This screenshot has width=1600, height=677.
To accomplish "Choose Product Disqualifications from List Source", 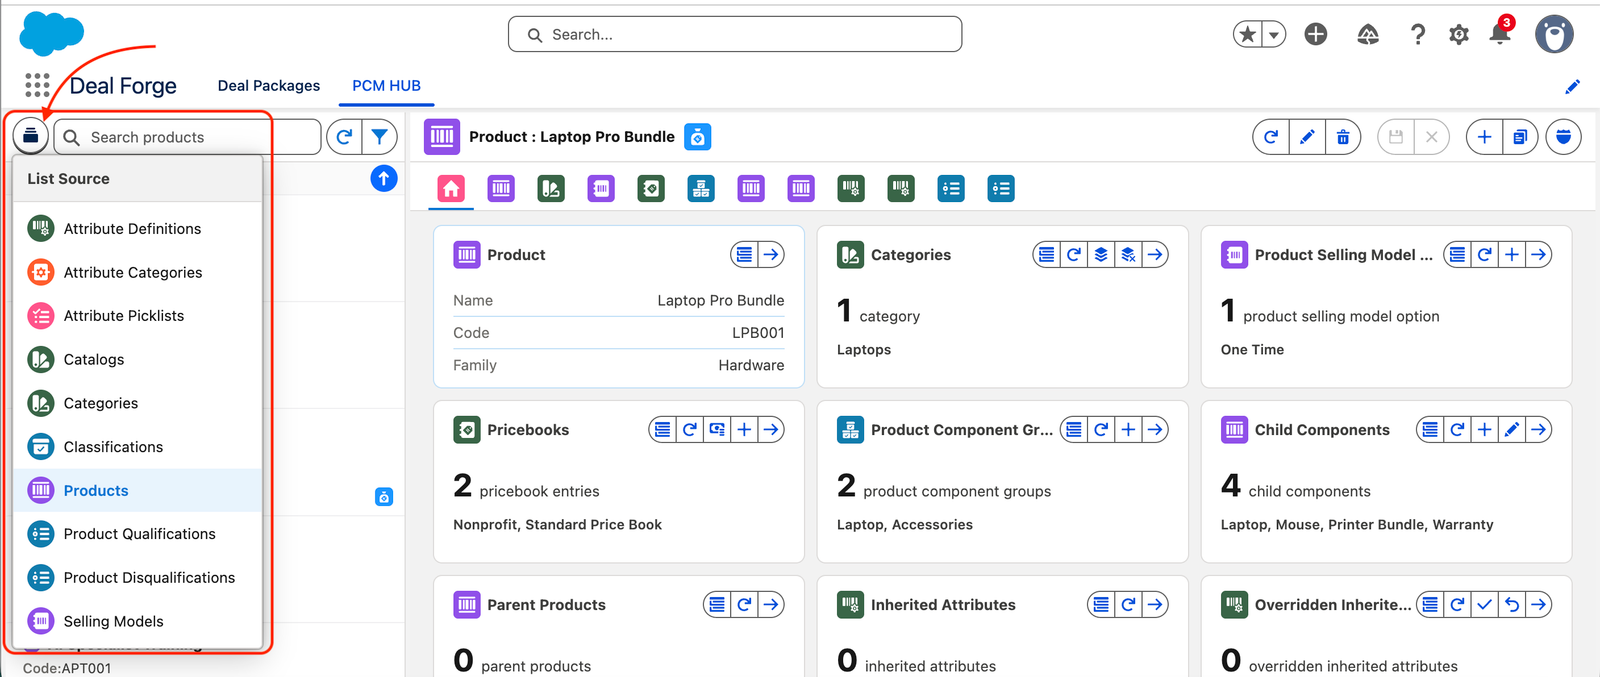I will pyautogui.click(x=138, y=578).
